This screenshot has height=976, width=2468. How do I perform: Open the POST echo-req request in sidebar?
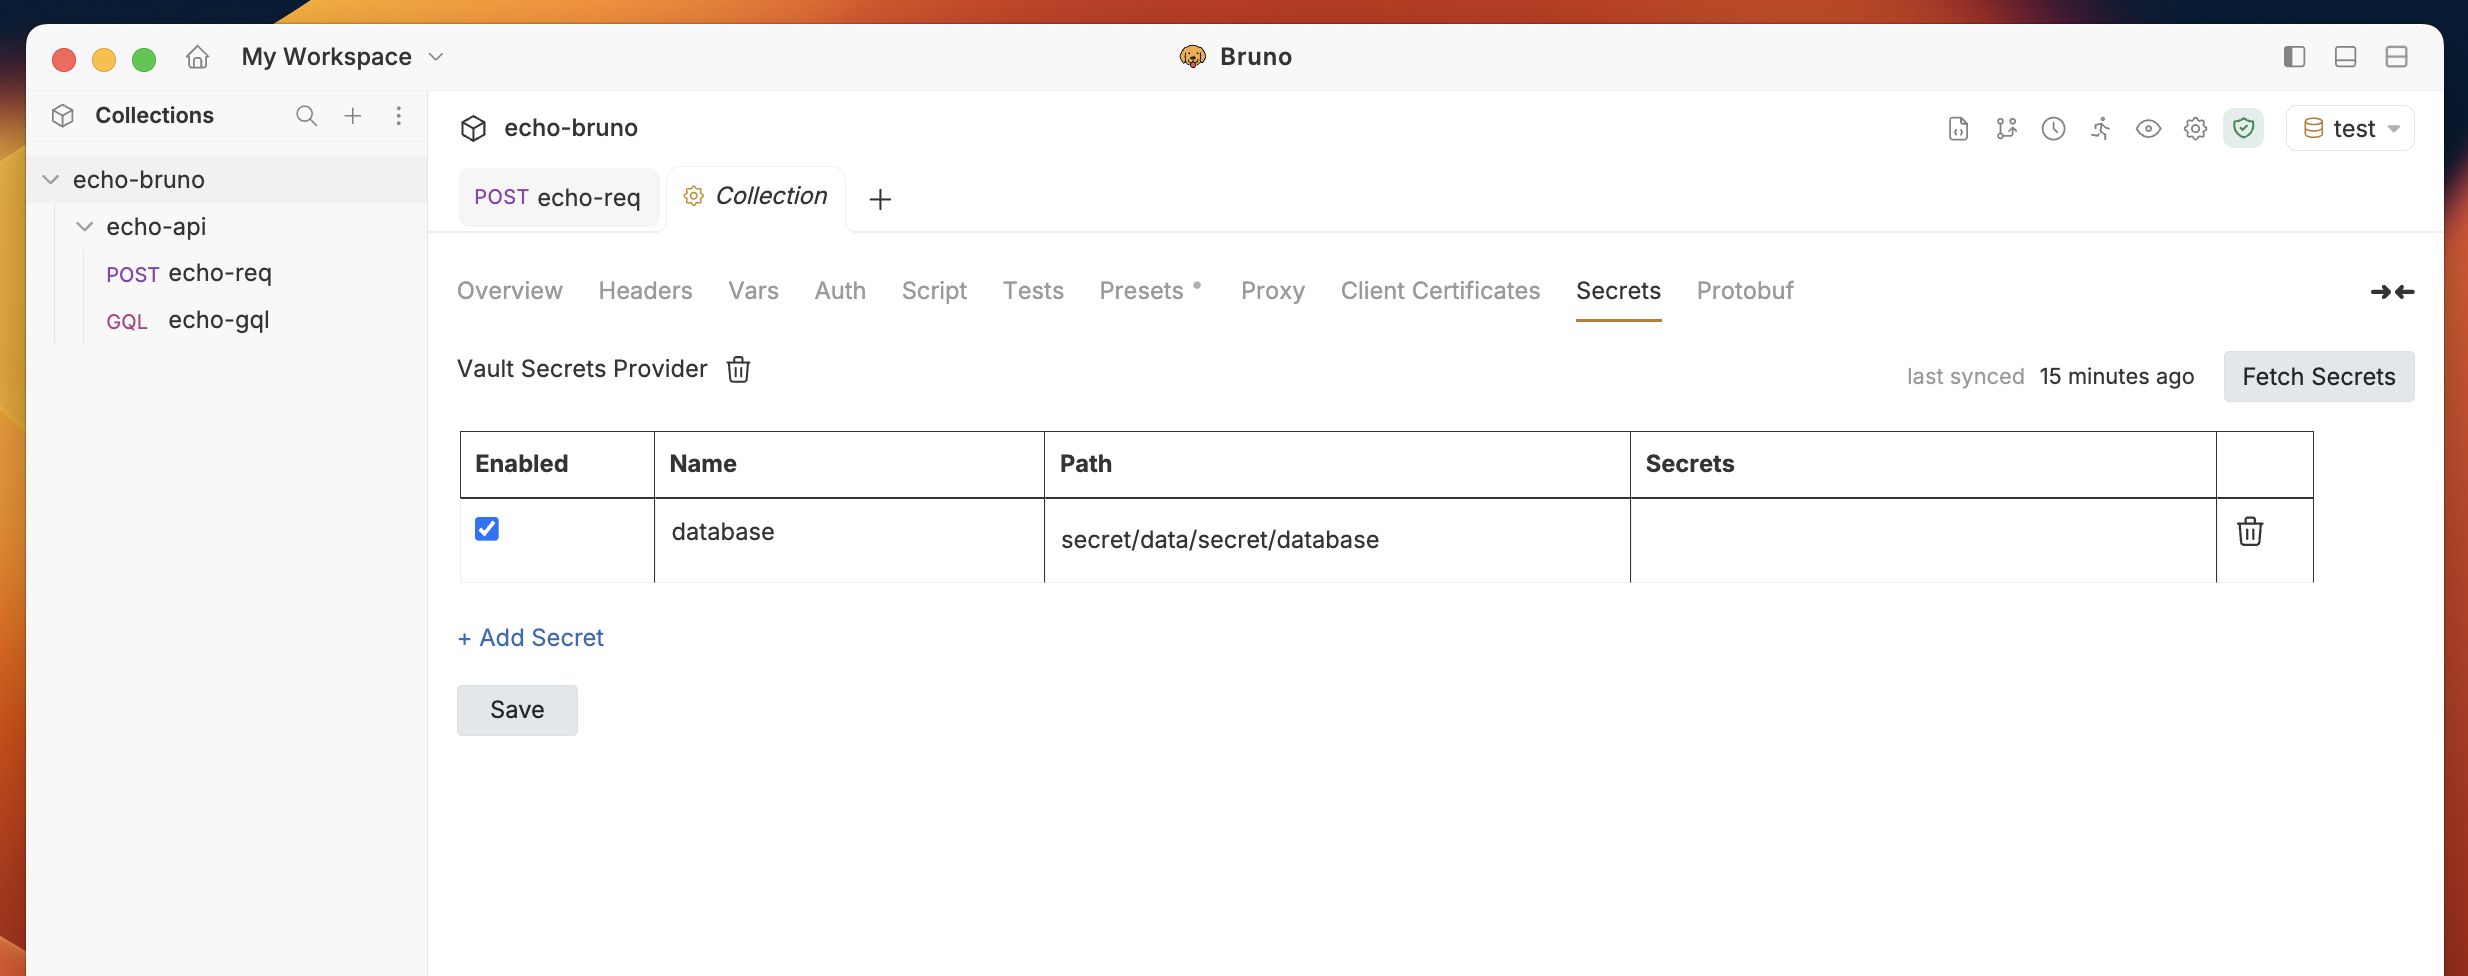189,273
